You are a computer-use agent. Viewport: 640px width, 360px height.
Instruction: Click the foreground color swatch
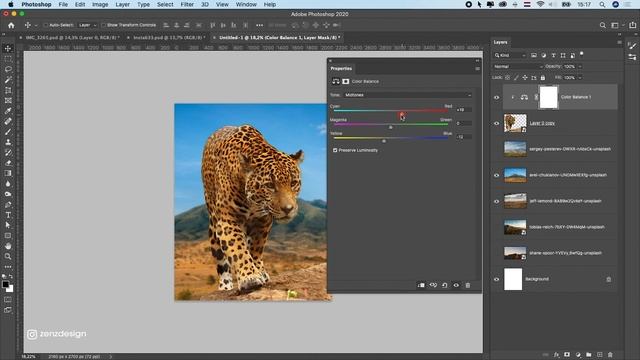click(x=5, y=284)
